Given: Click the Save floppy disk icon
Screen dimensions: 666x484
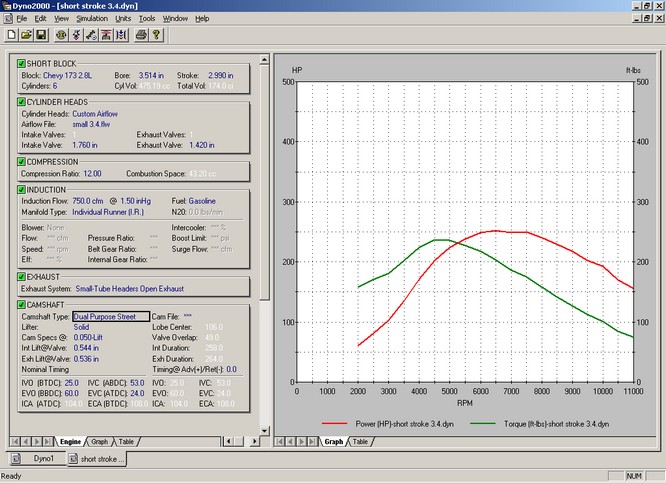Looking at the screenshot, I should pyautogui.click(x=41, y=35).
